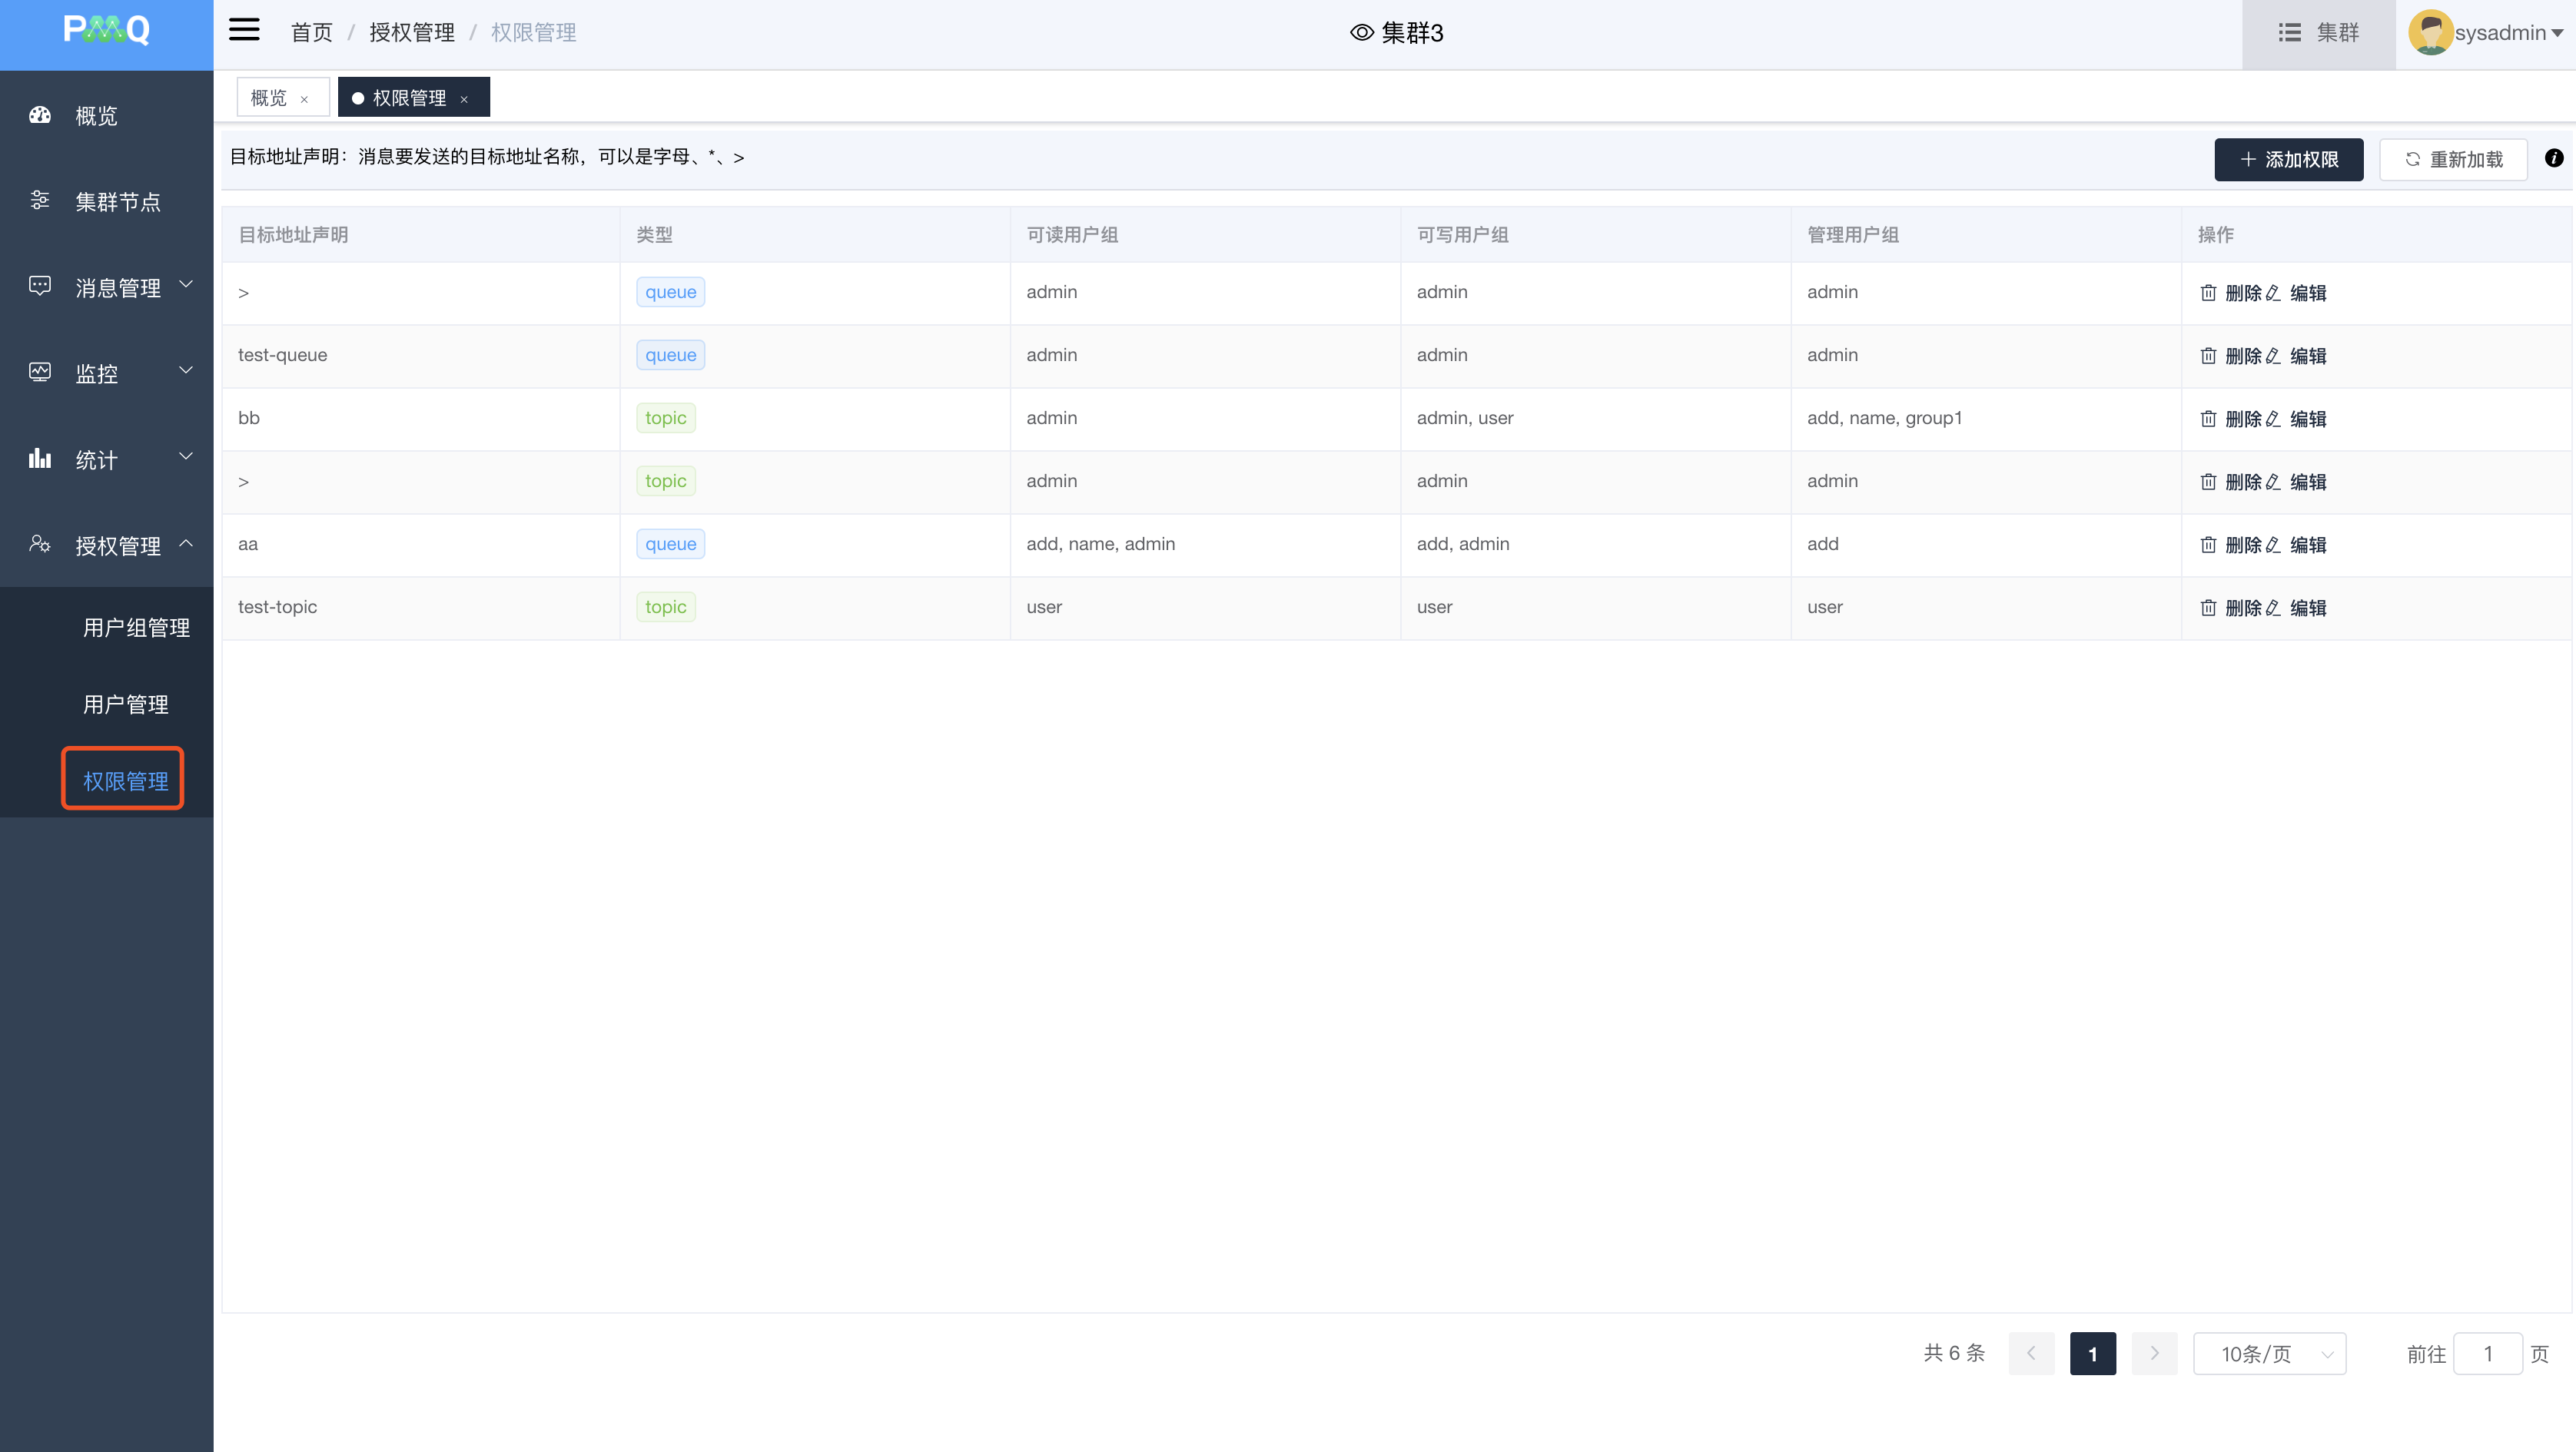The height and width of the screenshot is (1452, 2576).
Task: Click trash delete icon for test-queue row
Action: (x=2208, y=356)
